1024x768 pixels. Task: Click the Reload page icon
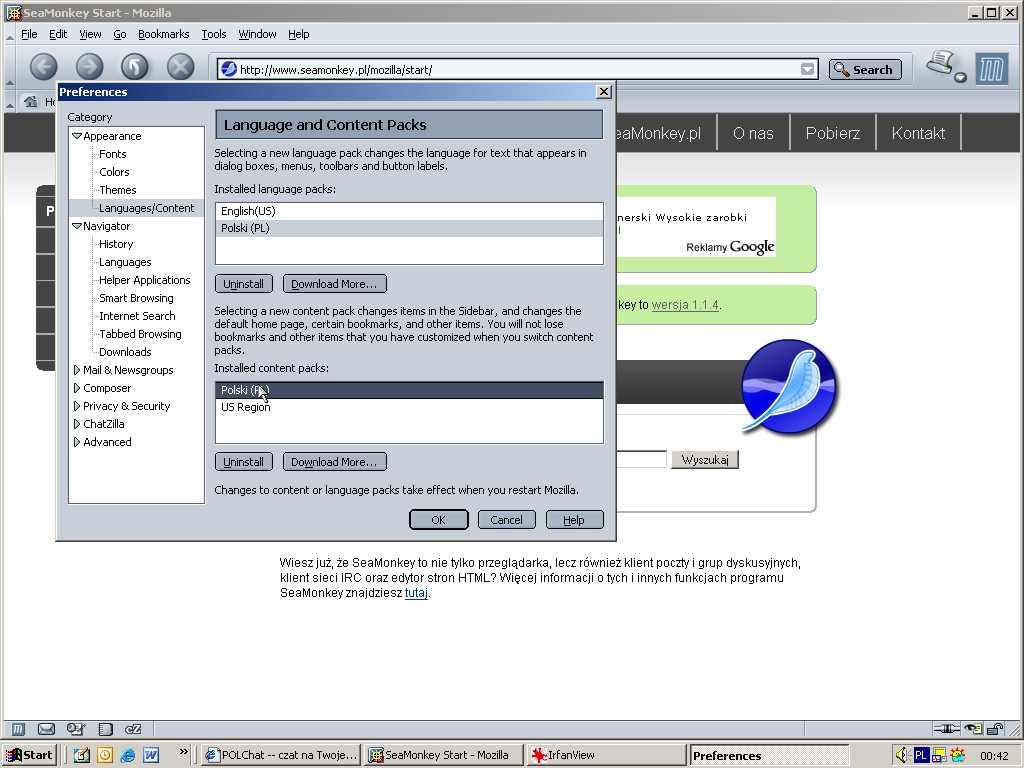pos(135,67)
